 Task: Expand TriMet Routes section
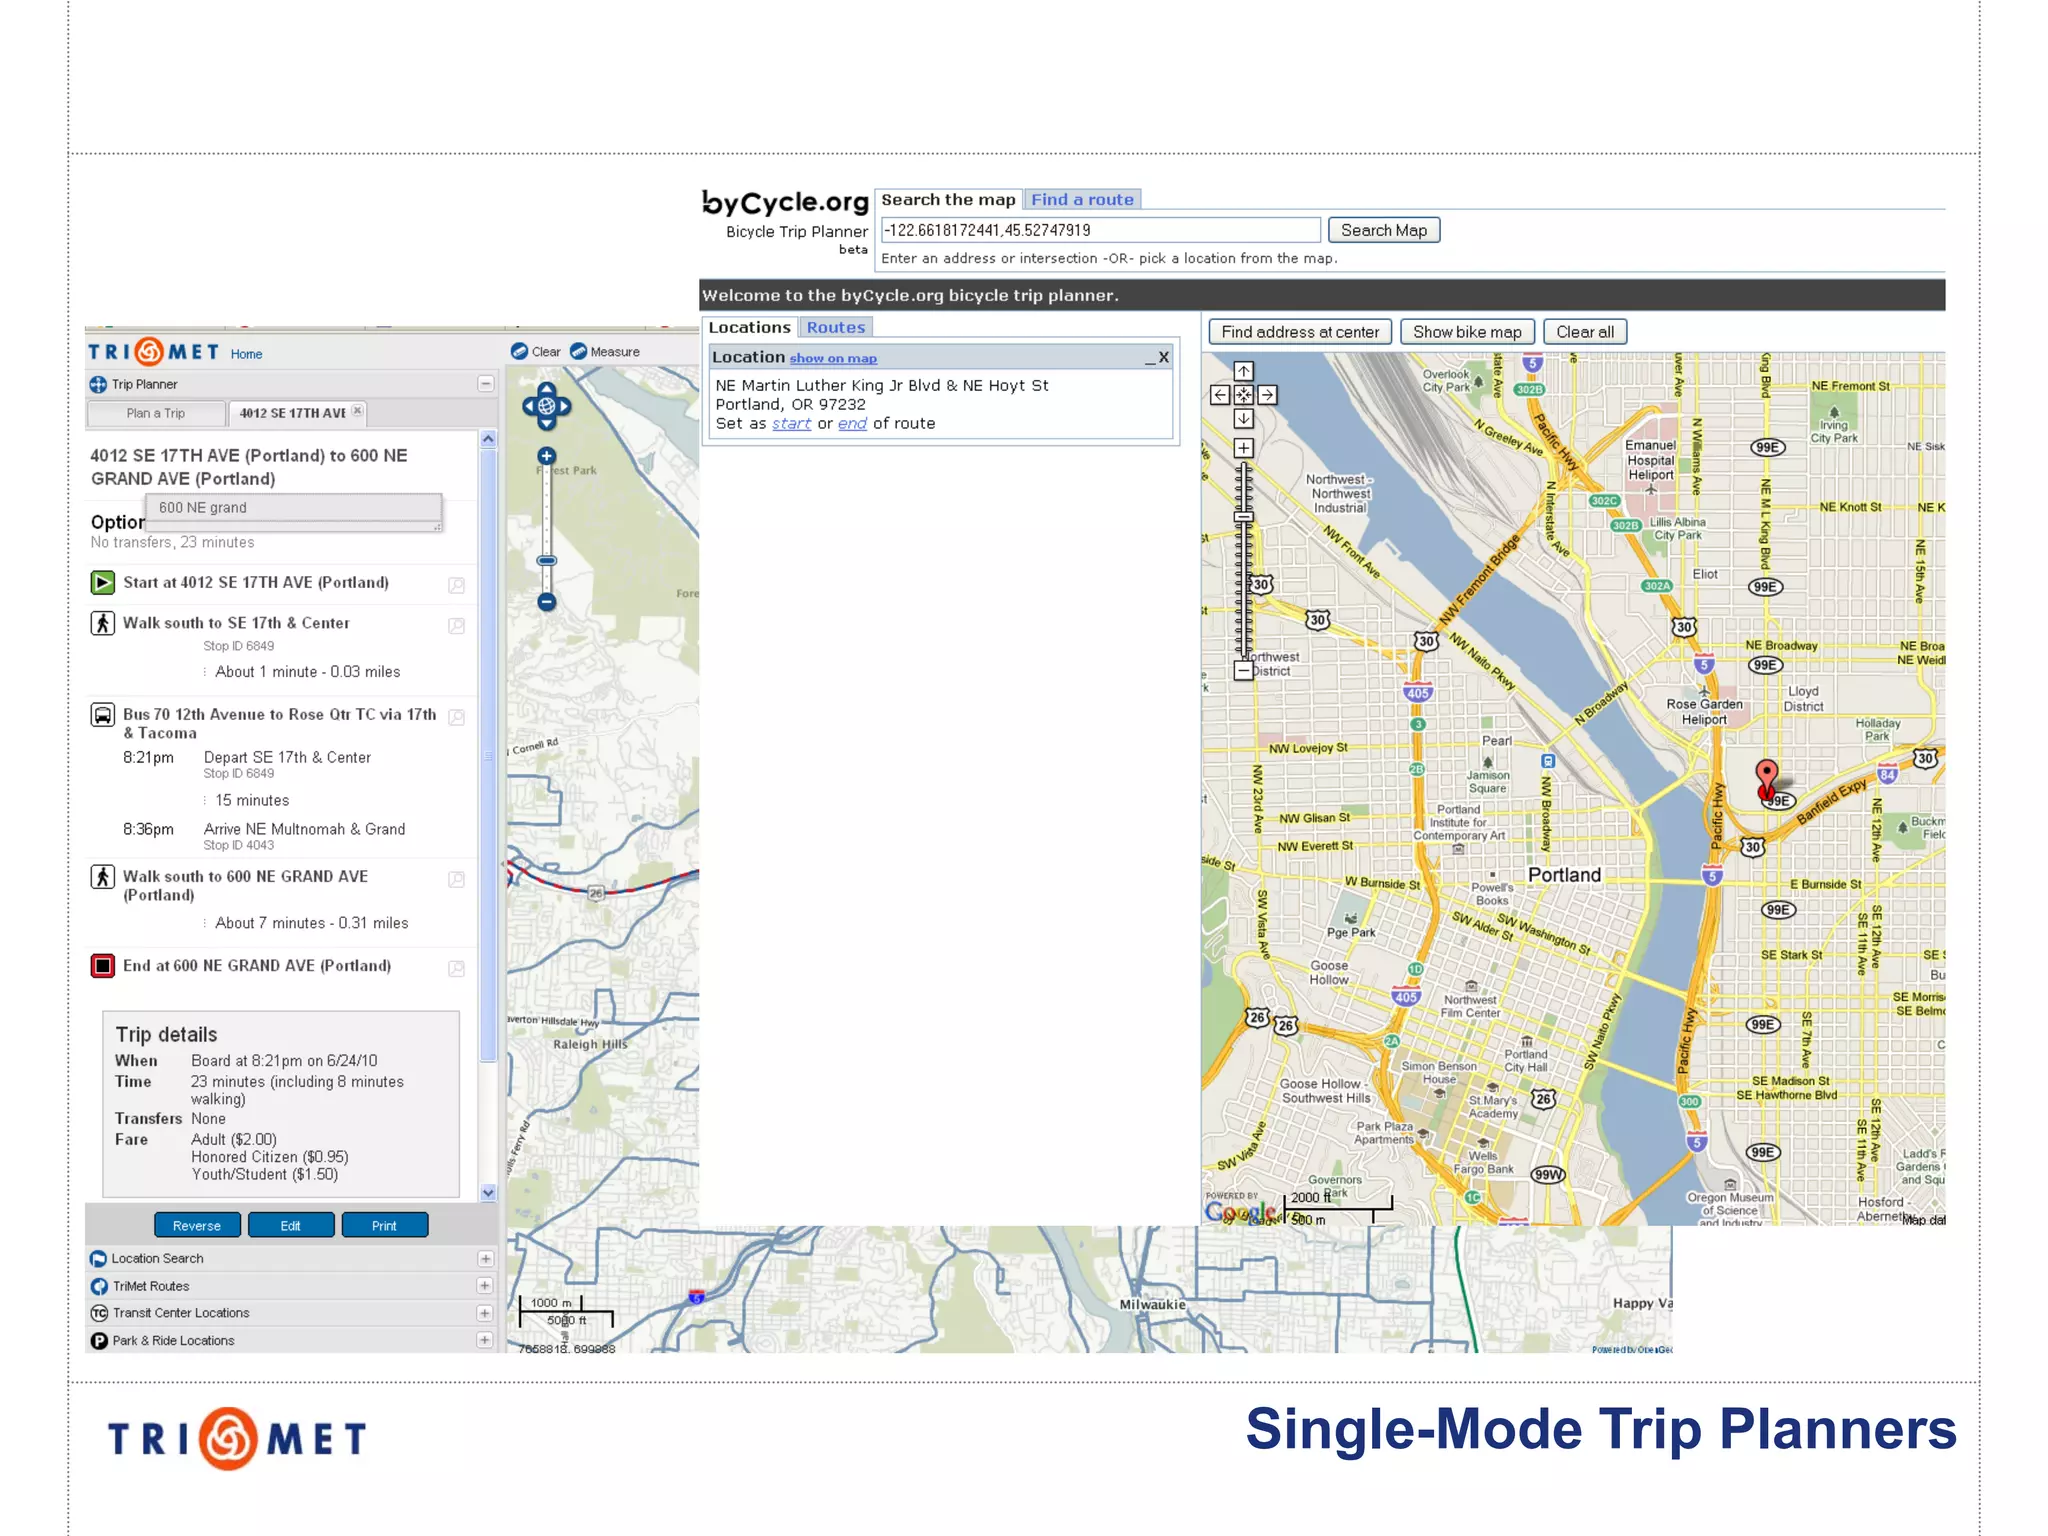(485, 1286)
